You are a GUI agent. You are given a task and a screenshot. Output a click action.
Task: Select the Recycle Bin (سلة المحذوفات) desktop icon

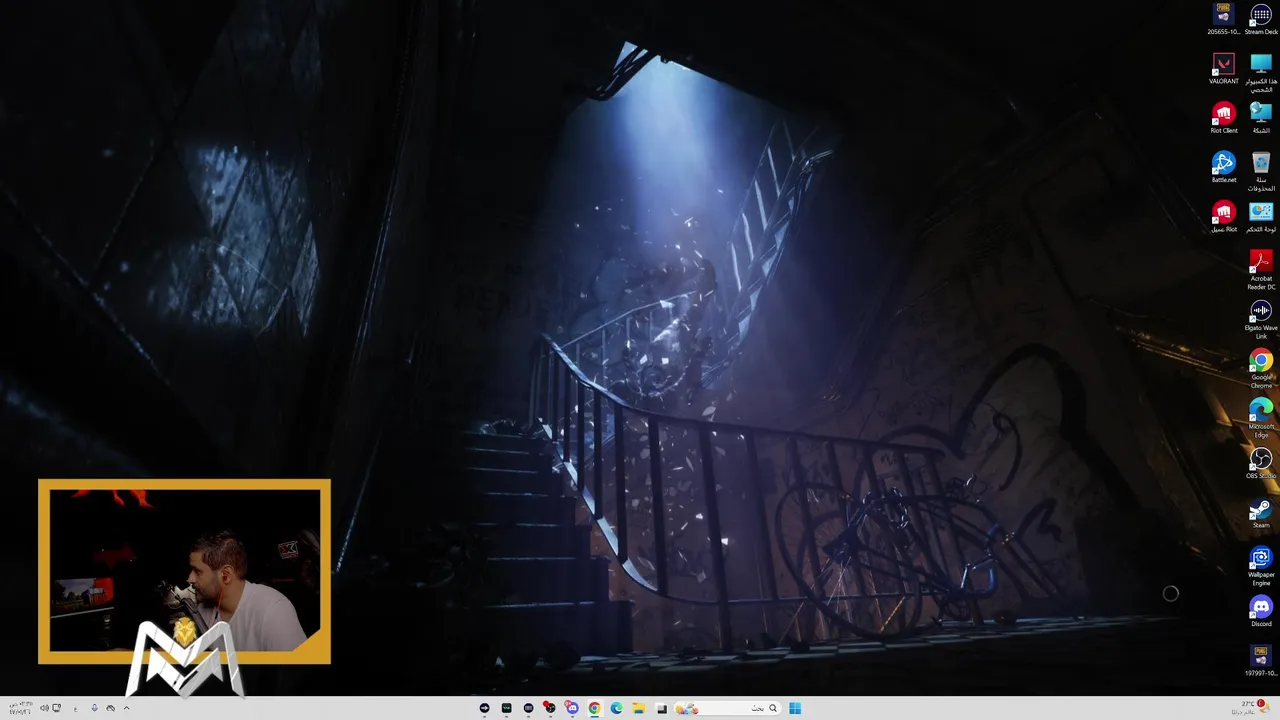[x=1261, y=171]
